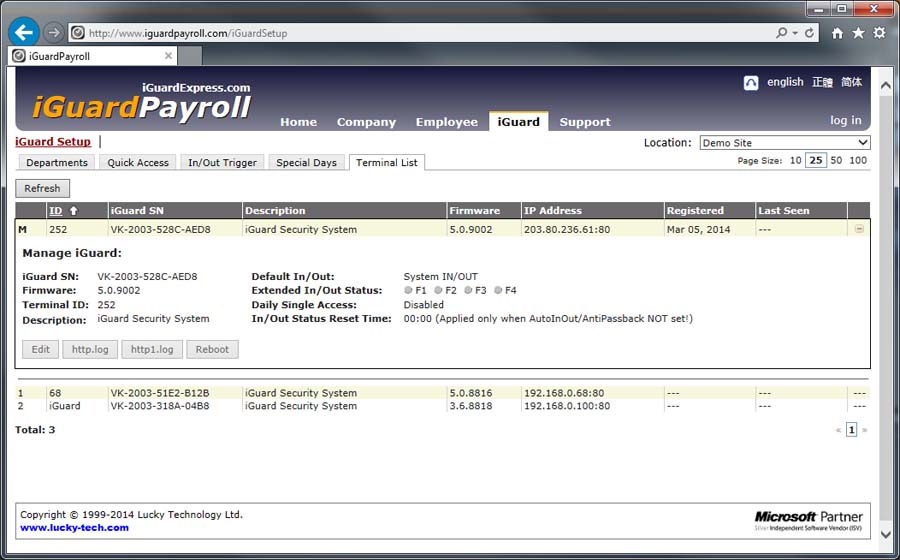Click the Refresh button
This screenshot has height=560, width=900.
(42, 188)
